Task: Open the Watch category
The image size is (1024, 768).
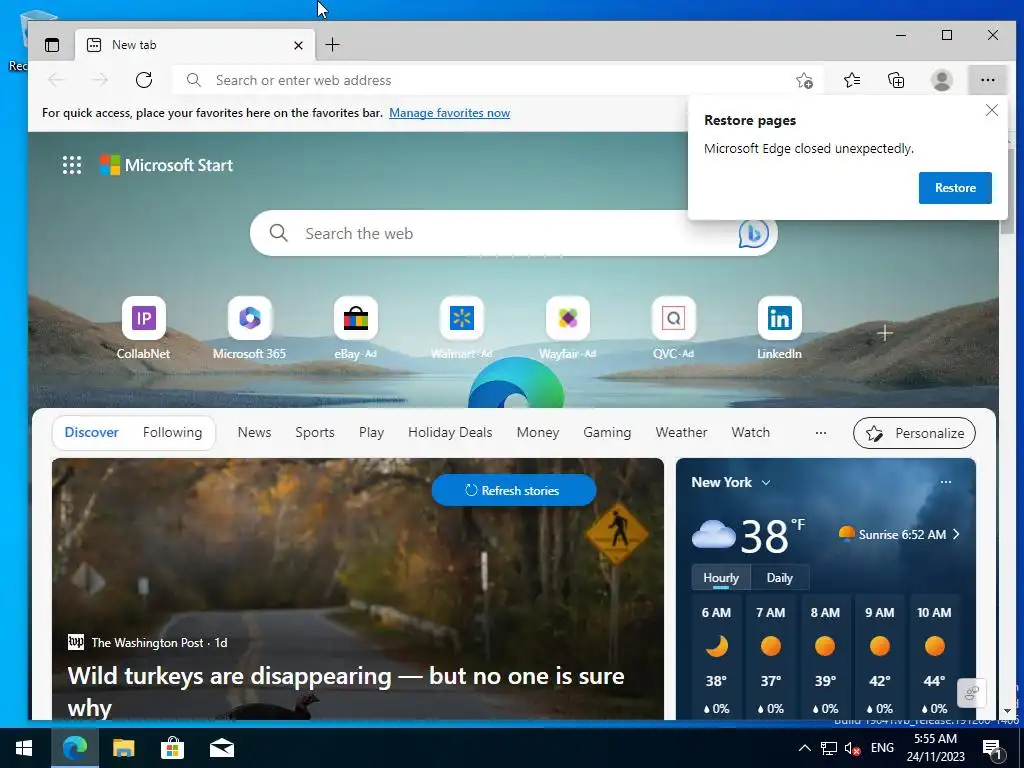Action: coord(750,432)
